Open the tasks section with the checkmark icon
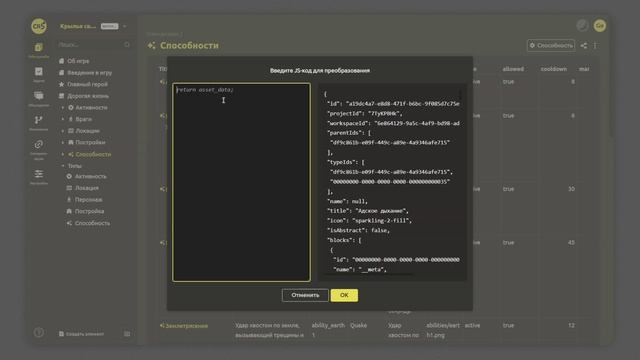This screenshot has height=360, width=640. pos(39,72)
